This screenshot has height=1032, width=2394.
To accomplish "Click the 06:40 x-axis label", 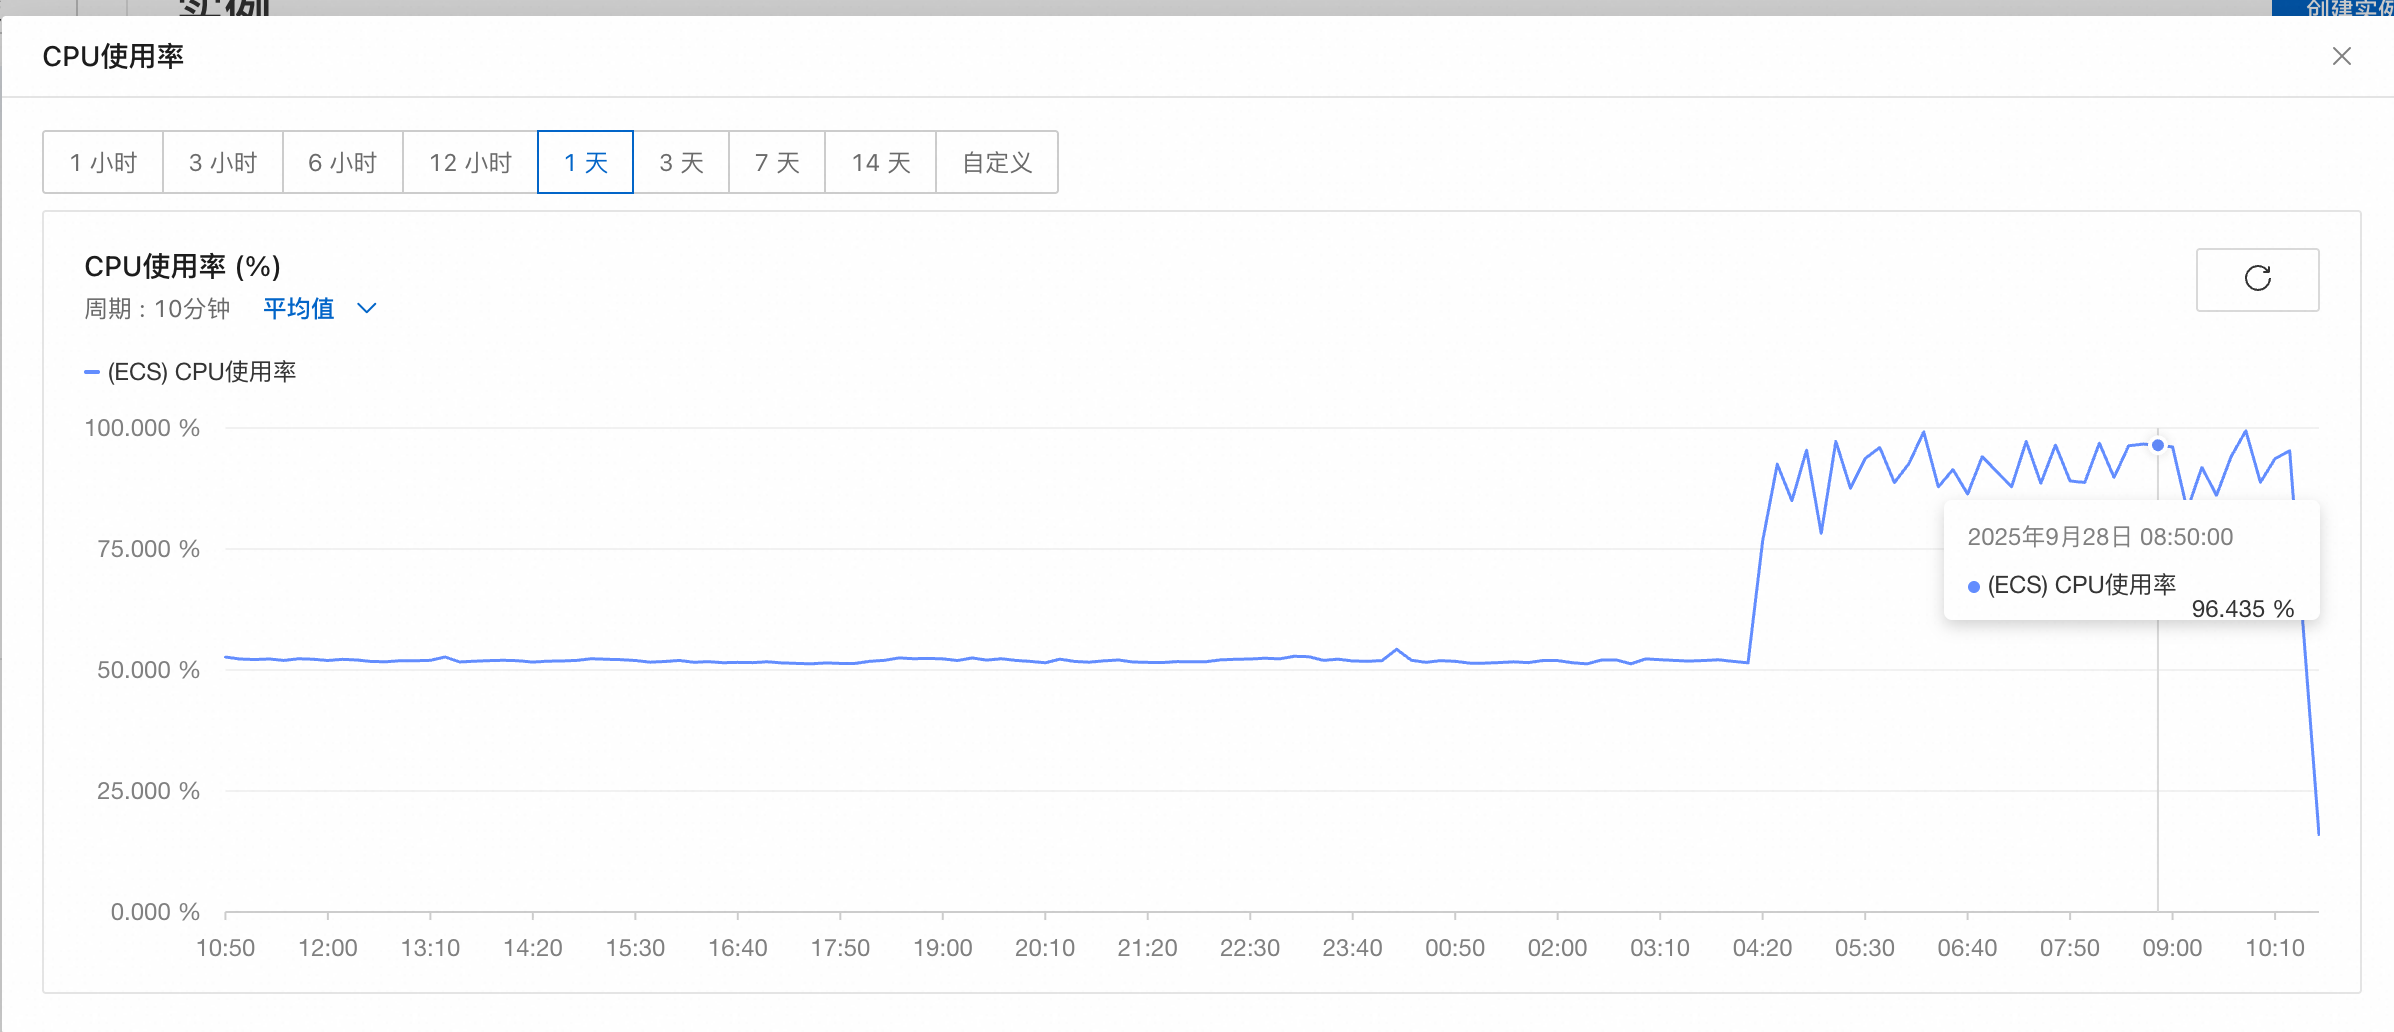I will [1967, 948].
